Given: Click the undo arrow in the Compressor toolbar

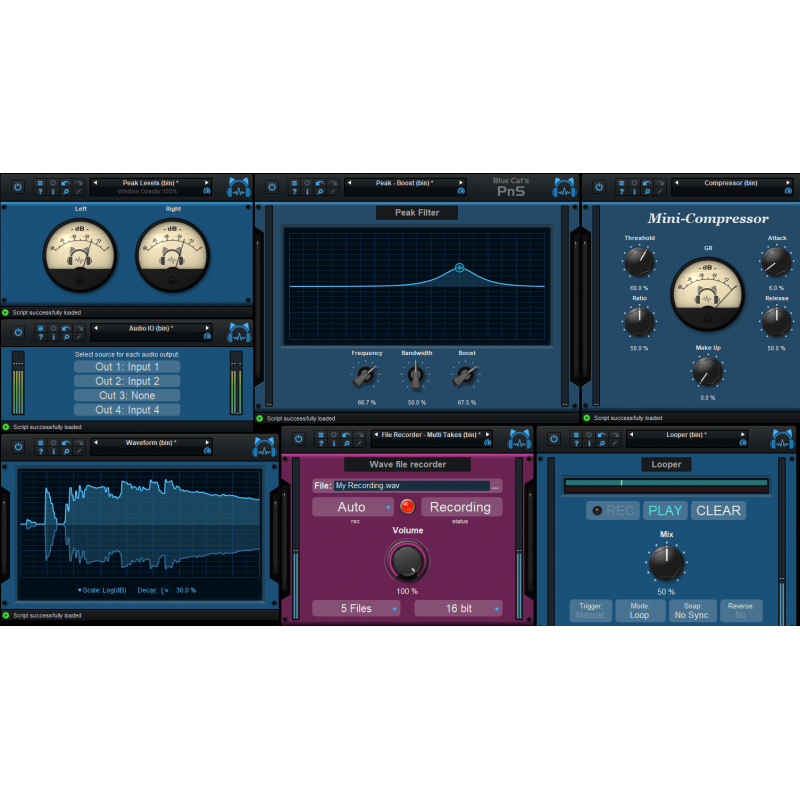Looking at the screenshot, I should click(x=646, y=184).
